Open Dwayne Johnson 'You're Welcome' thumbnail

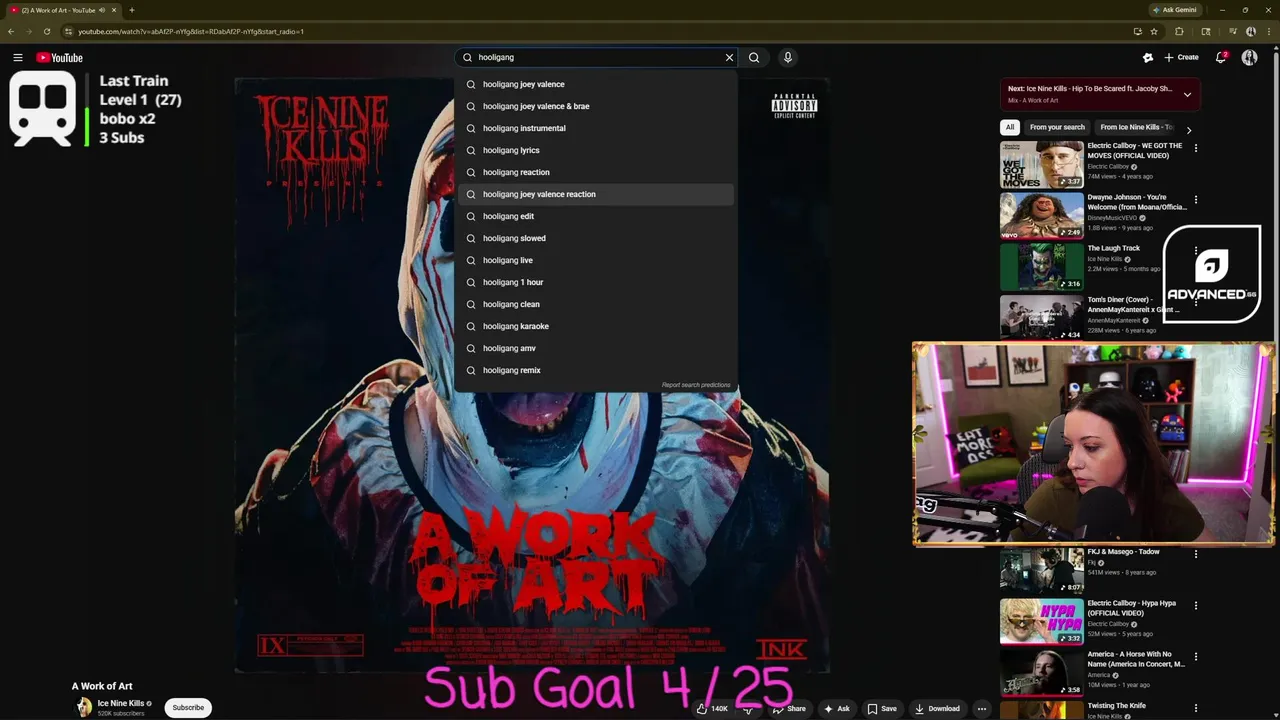pyautogui.click(x=1041, y=216)
